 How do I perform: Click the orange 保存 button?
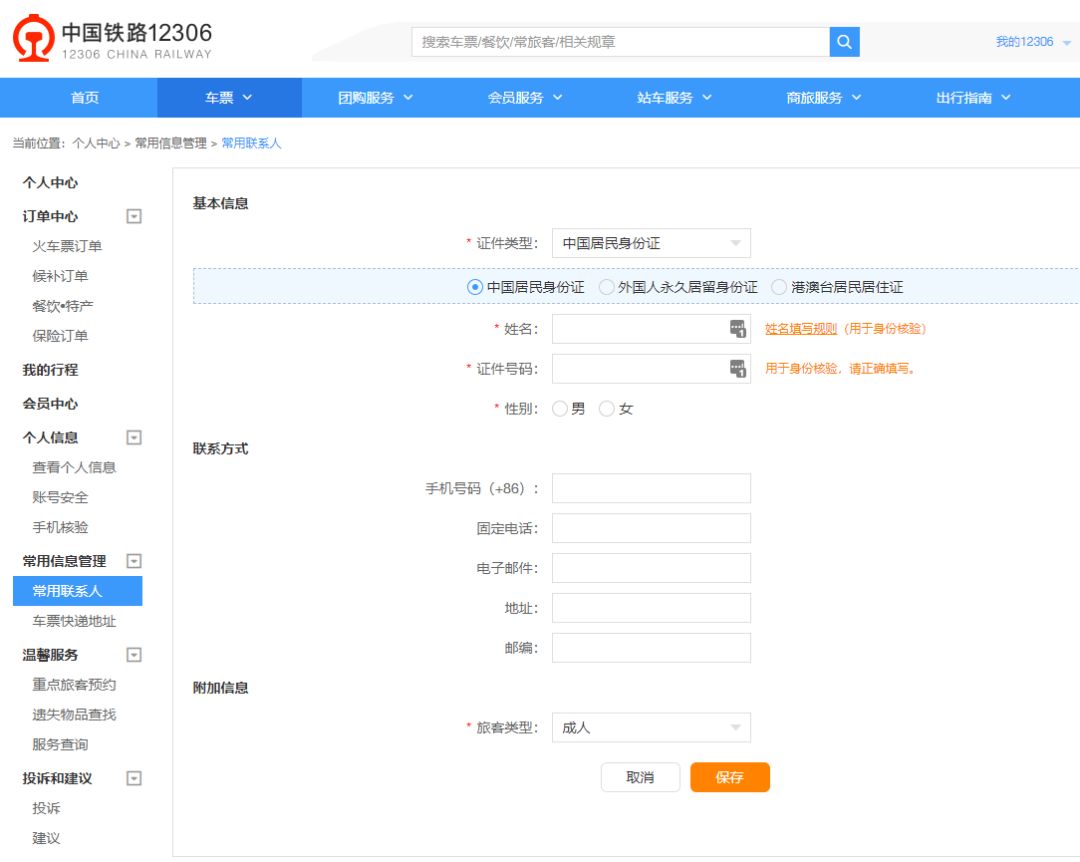(730, 777)
